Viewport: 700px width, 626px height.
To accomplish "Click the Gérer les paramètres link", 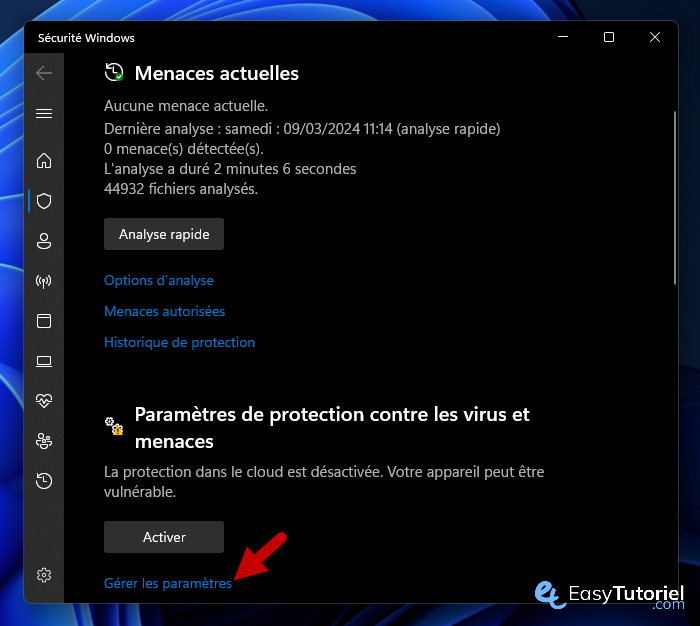I will (168, 583).
